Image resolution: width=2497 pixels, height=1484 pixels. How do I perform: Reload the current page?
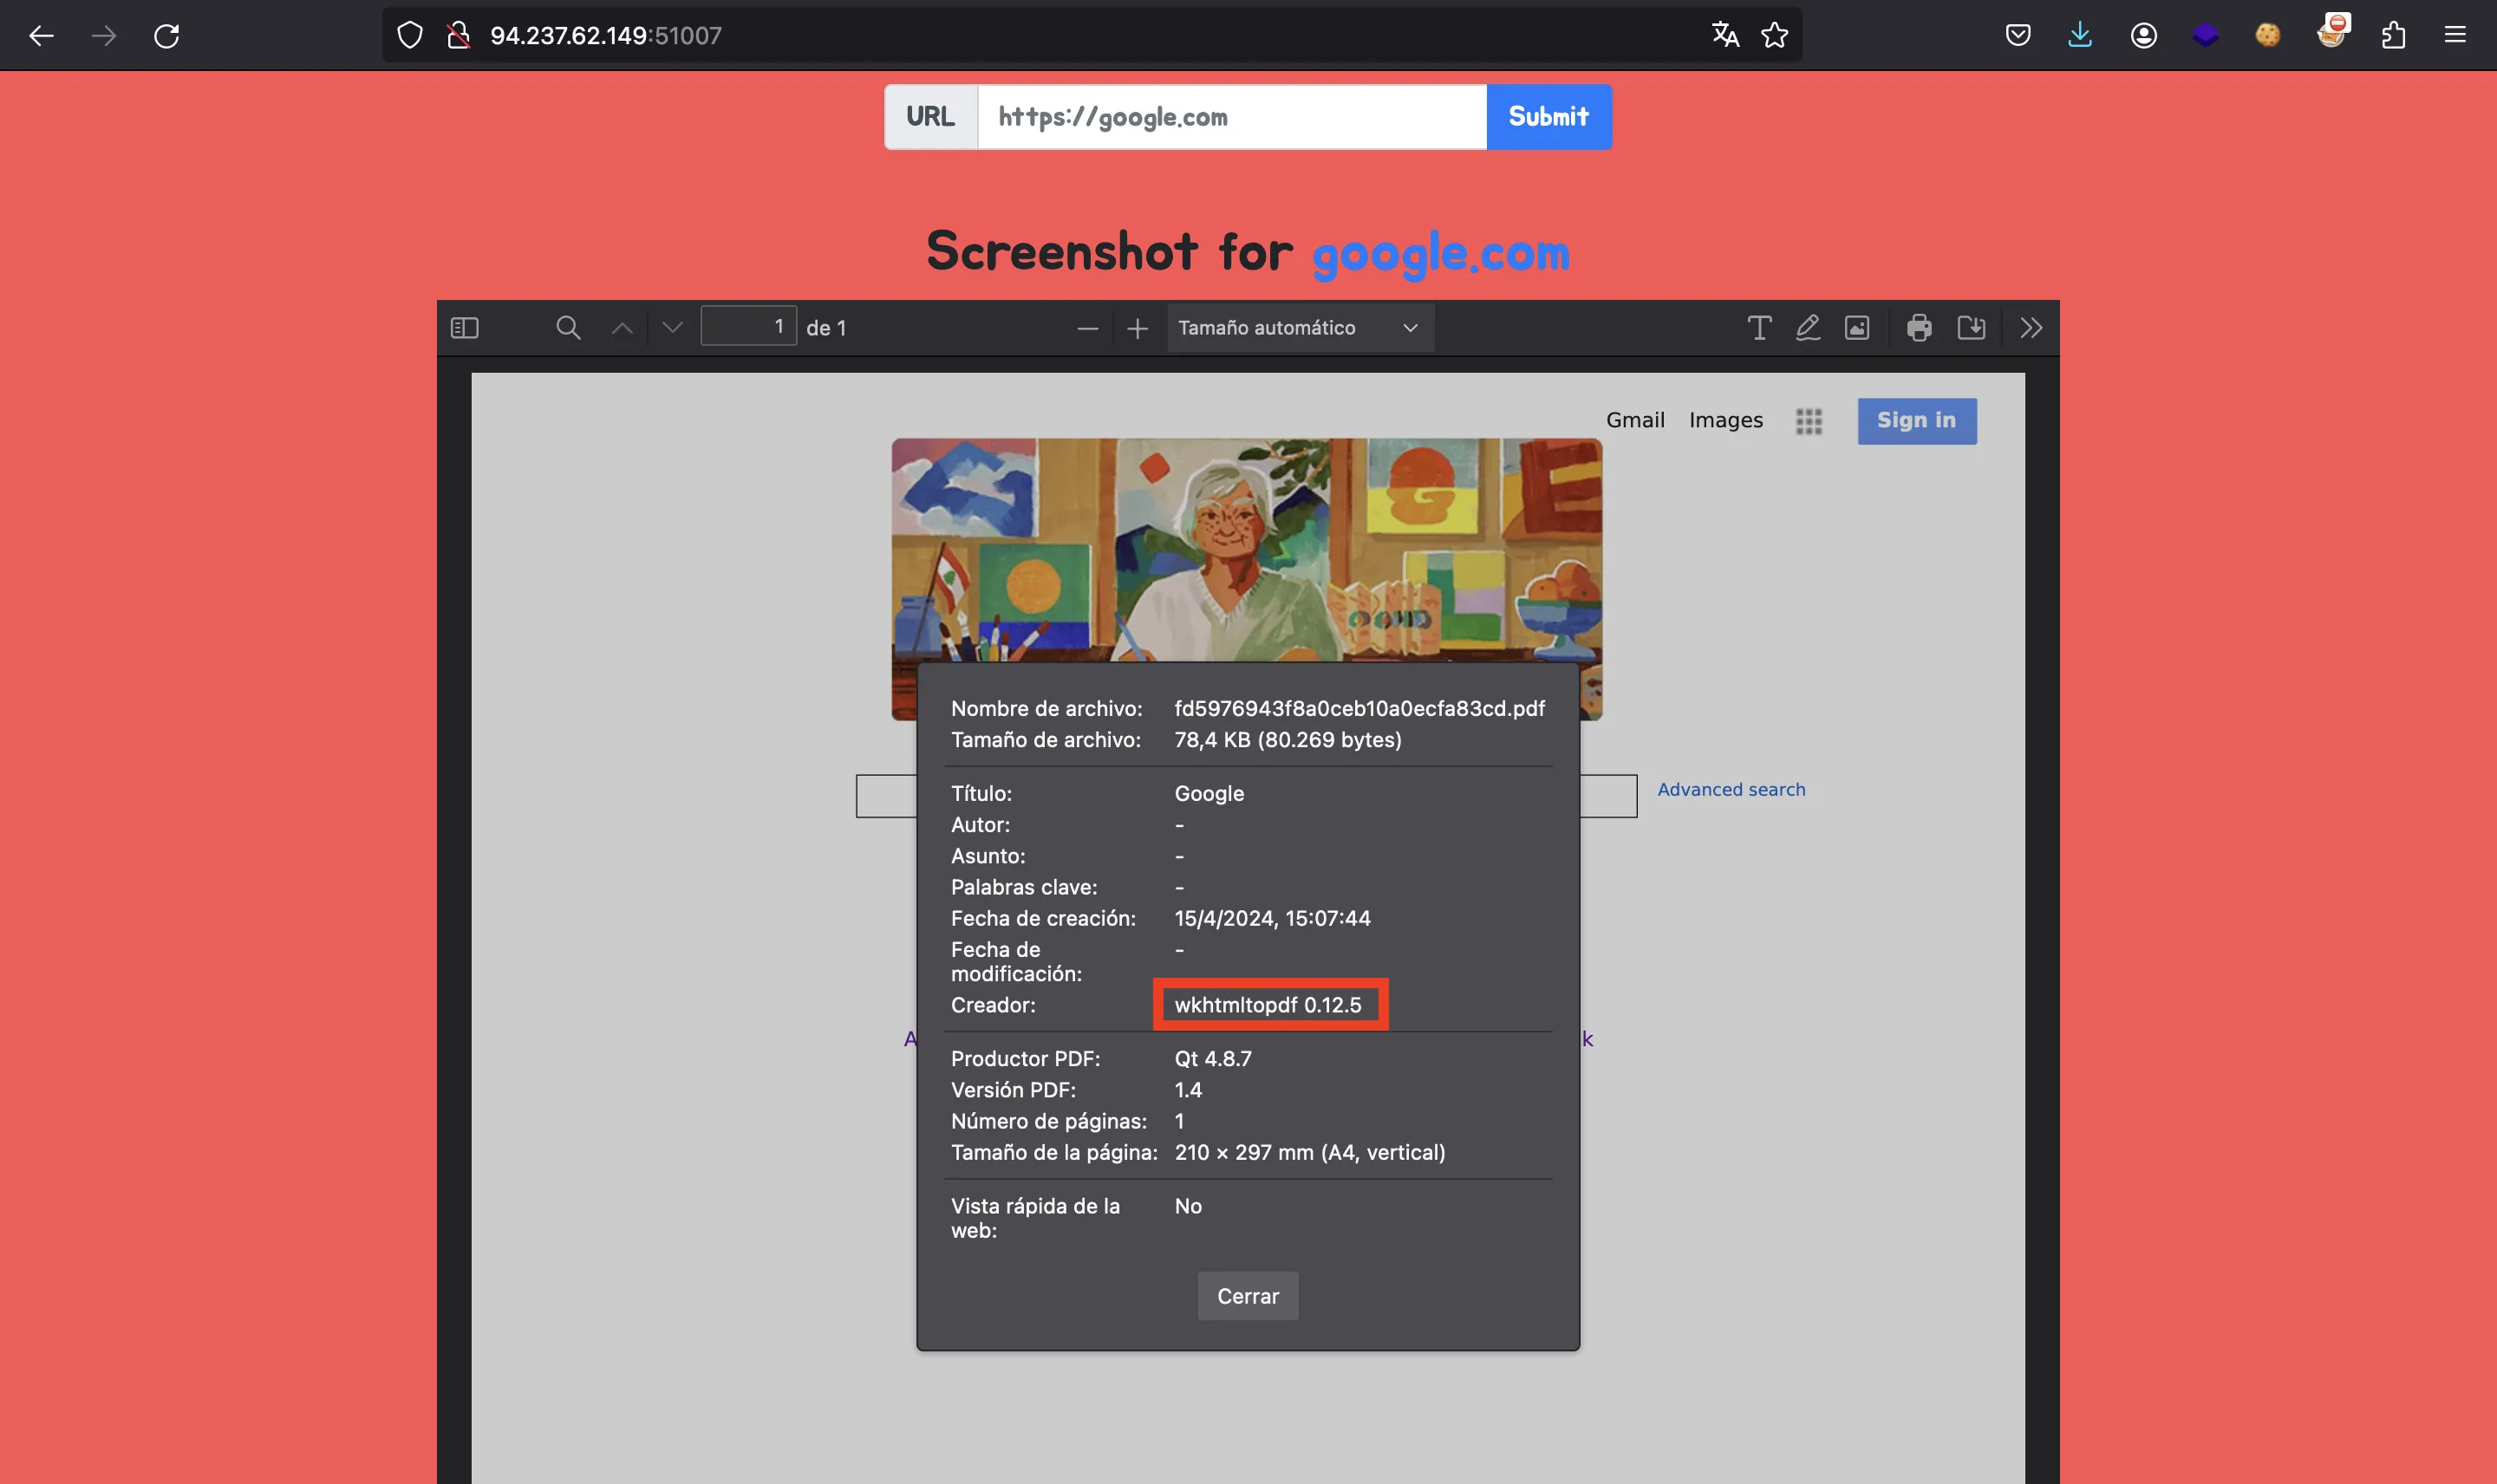click(x=167, y=36)
